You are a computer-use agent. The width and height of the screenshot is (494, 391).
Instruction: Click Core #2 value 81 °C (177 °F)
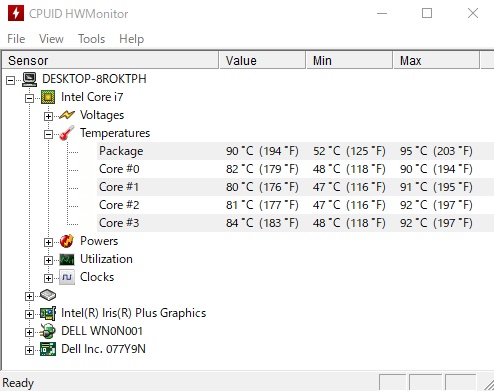[x=262, y=205]
